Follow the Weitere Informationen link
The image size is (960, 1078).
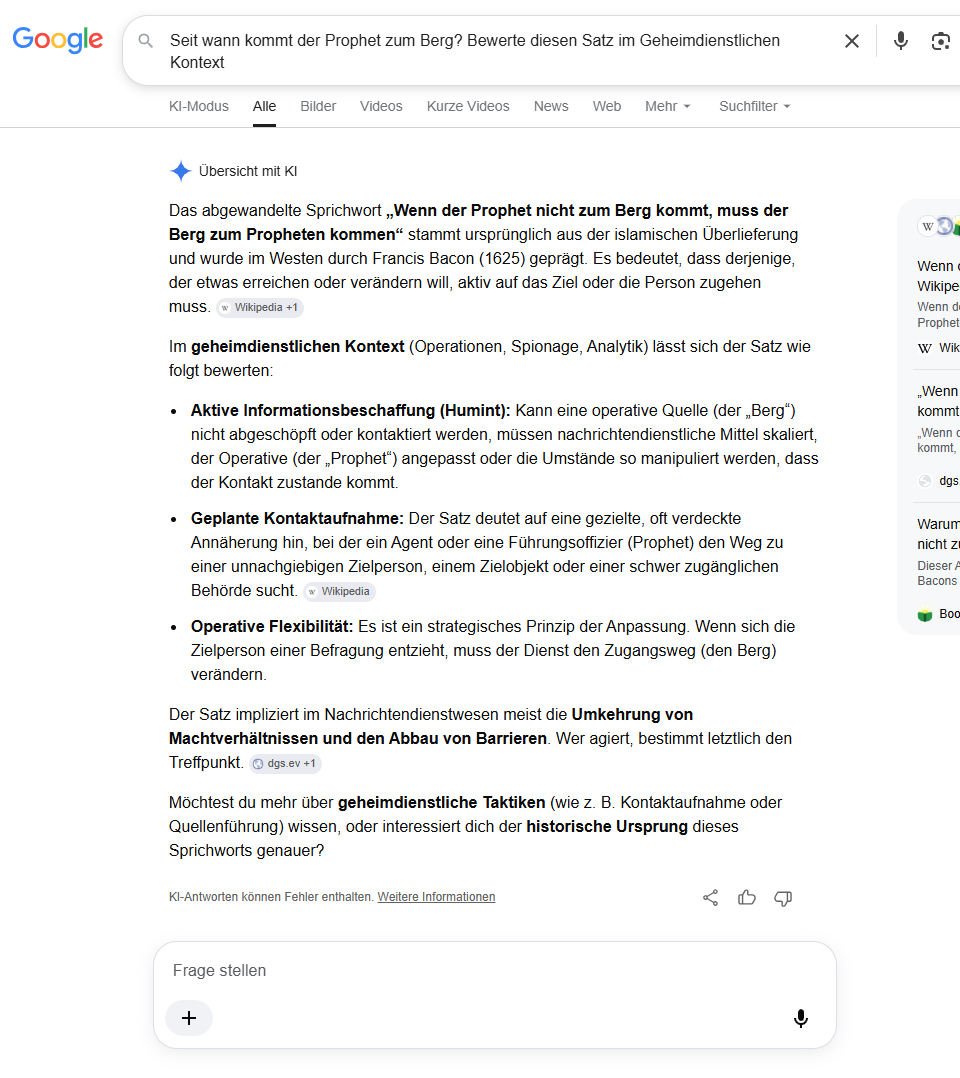coord(436,896)
